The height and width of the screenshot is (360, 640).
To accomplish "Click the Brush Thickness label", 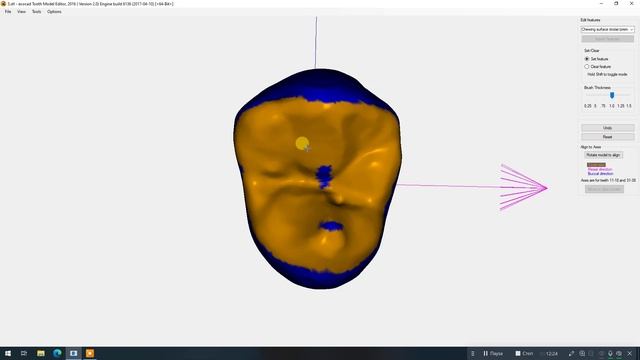I will [597, 88].
